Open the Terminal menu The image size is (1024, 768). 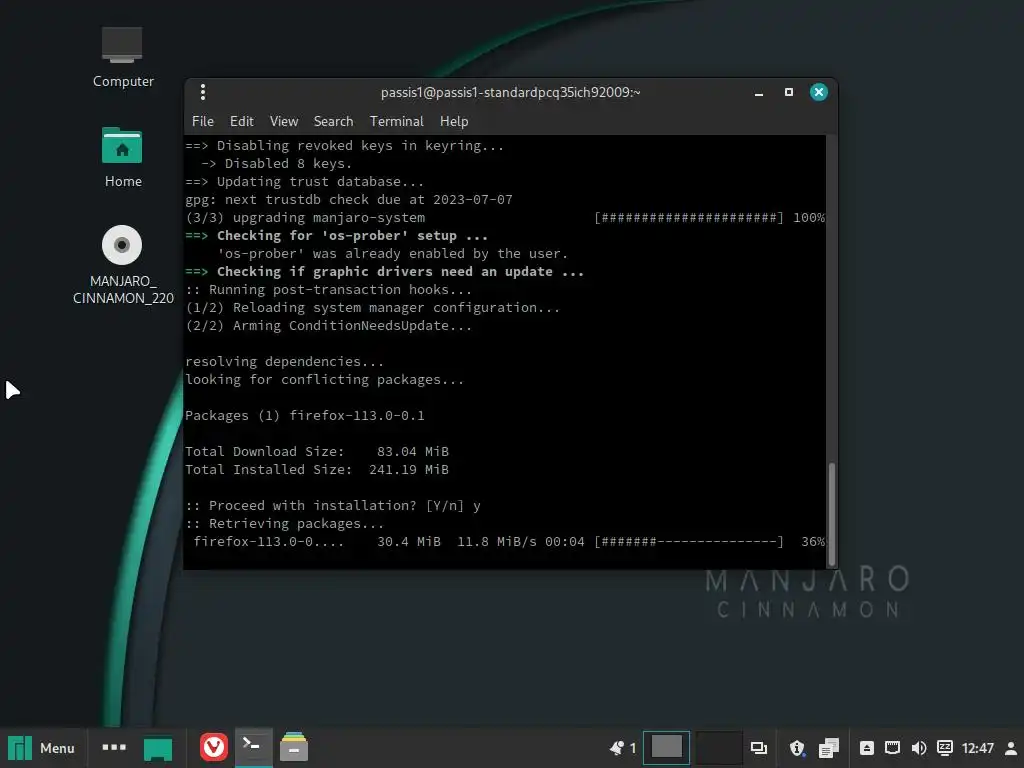396,121
